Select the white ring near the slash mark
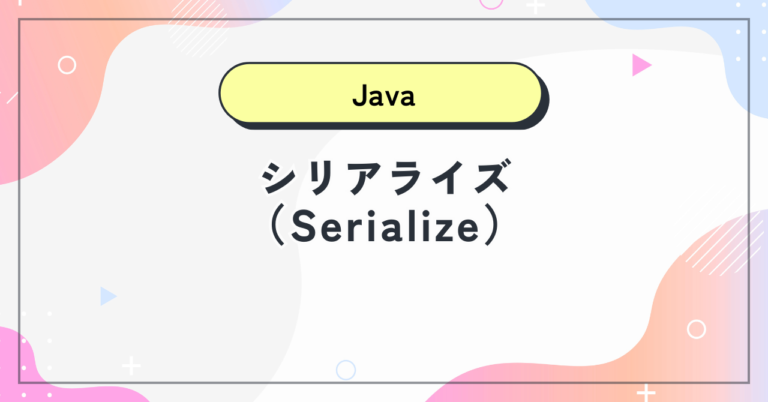 tap(67, 65)
